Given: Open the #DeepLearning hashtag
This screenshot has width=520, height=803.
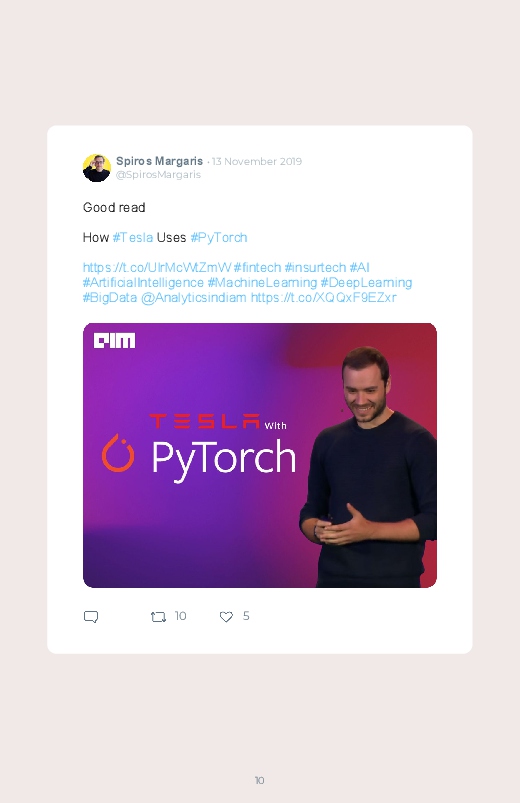Looking at the screenshot, I should [x=366, y=283].
